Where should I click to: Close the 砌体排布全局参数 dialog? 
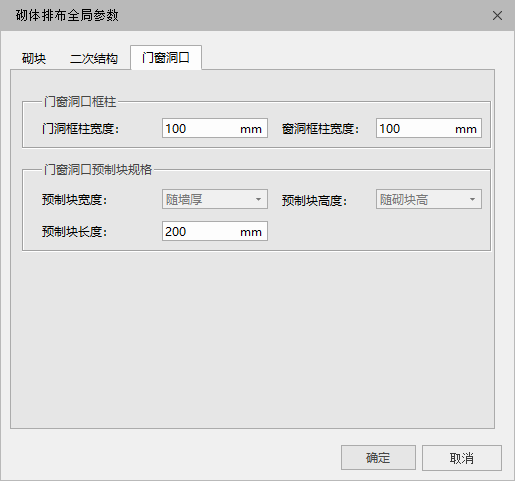click(x=497, y=16)
